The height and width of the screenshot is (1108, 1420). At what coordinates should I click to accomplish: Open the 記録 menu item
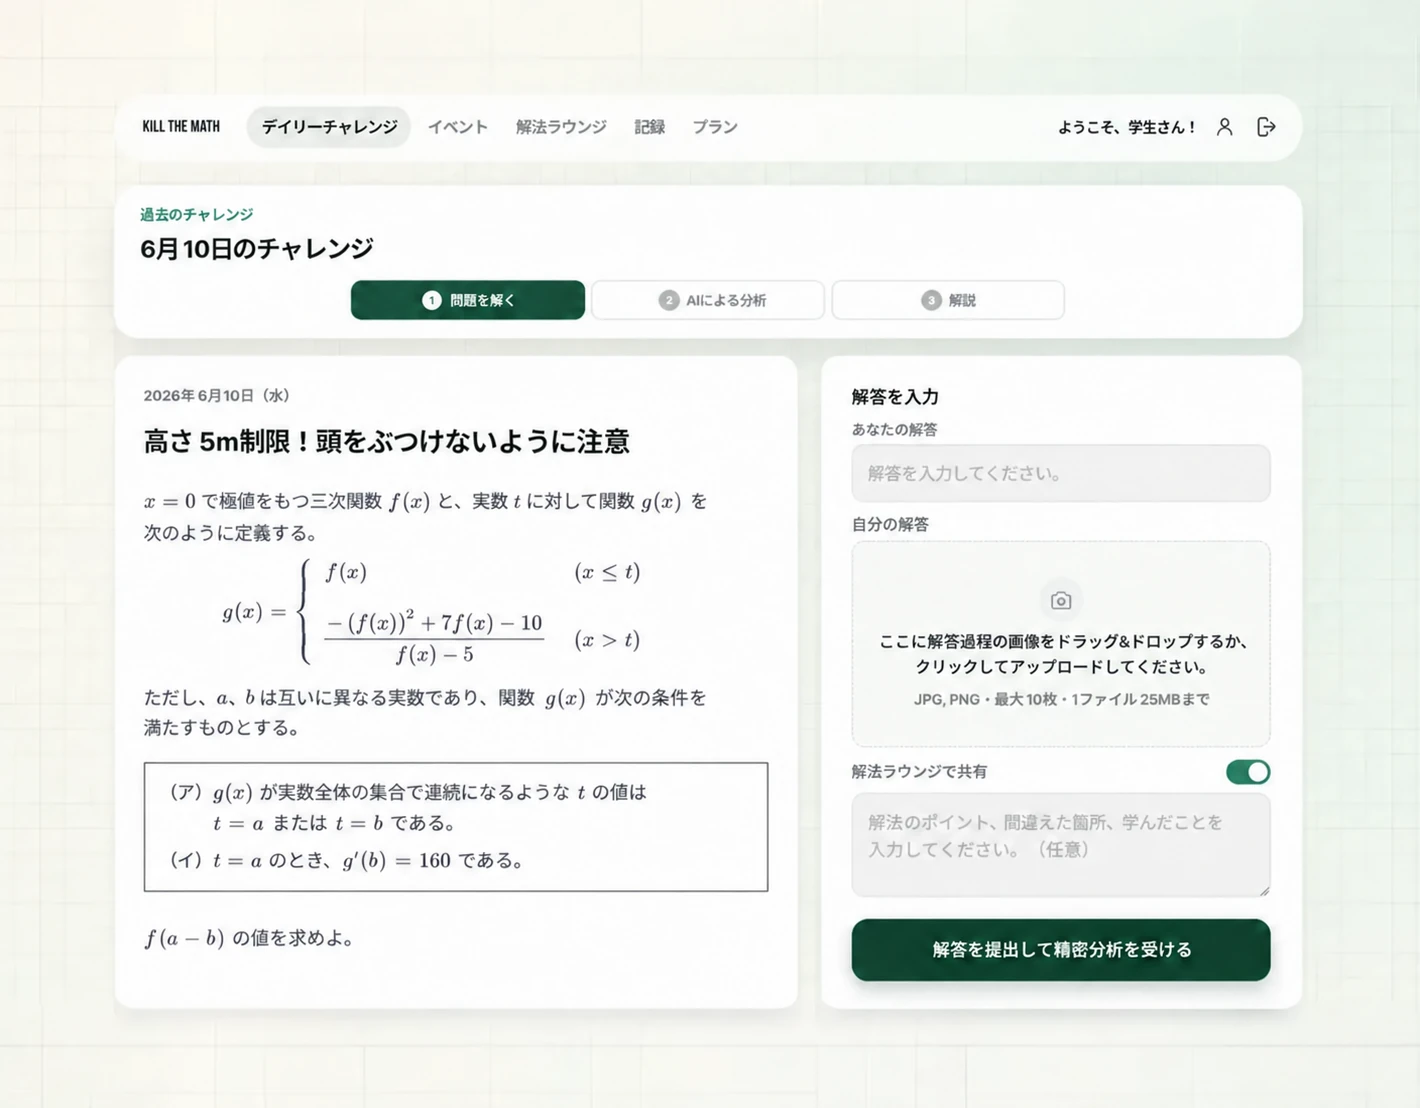[x=650, y=127]
